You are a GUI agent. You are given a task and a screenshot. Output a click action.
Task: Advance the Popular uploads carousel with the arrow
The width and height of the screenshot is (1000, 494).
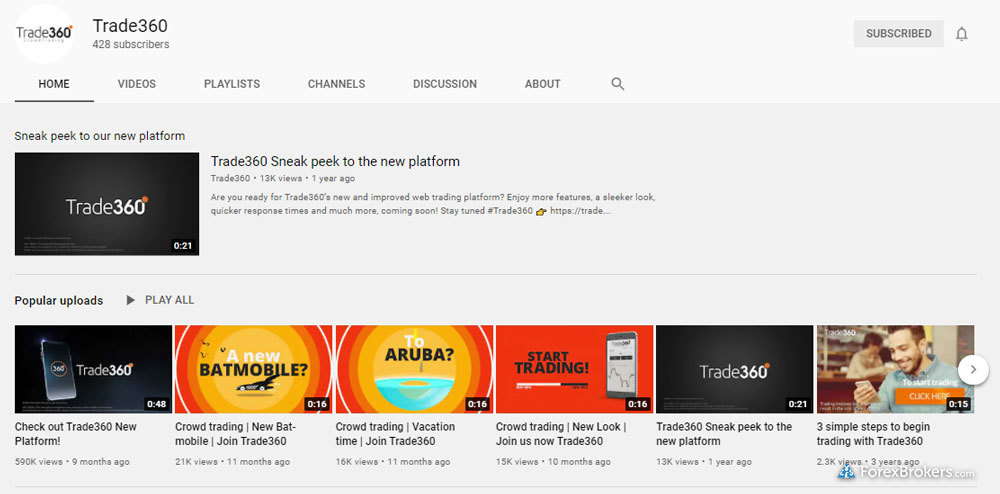coord(973,370)
